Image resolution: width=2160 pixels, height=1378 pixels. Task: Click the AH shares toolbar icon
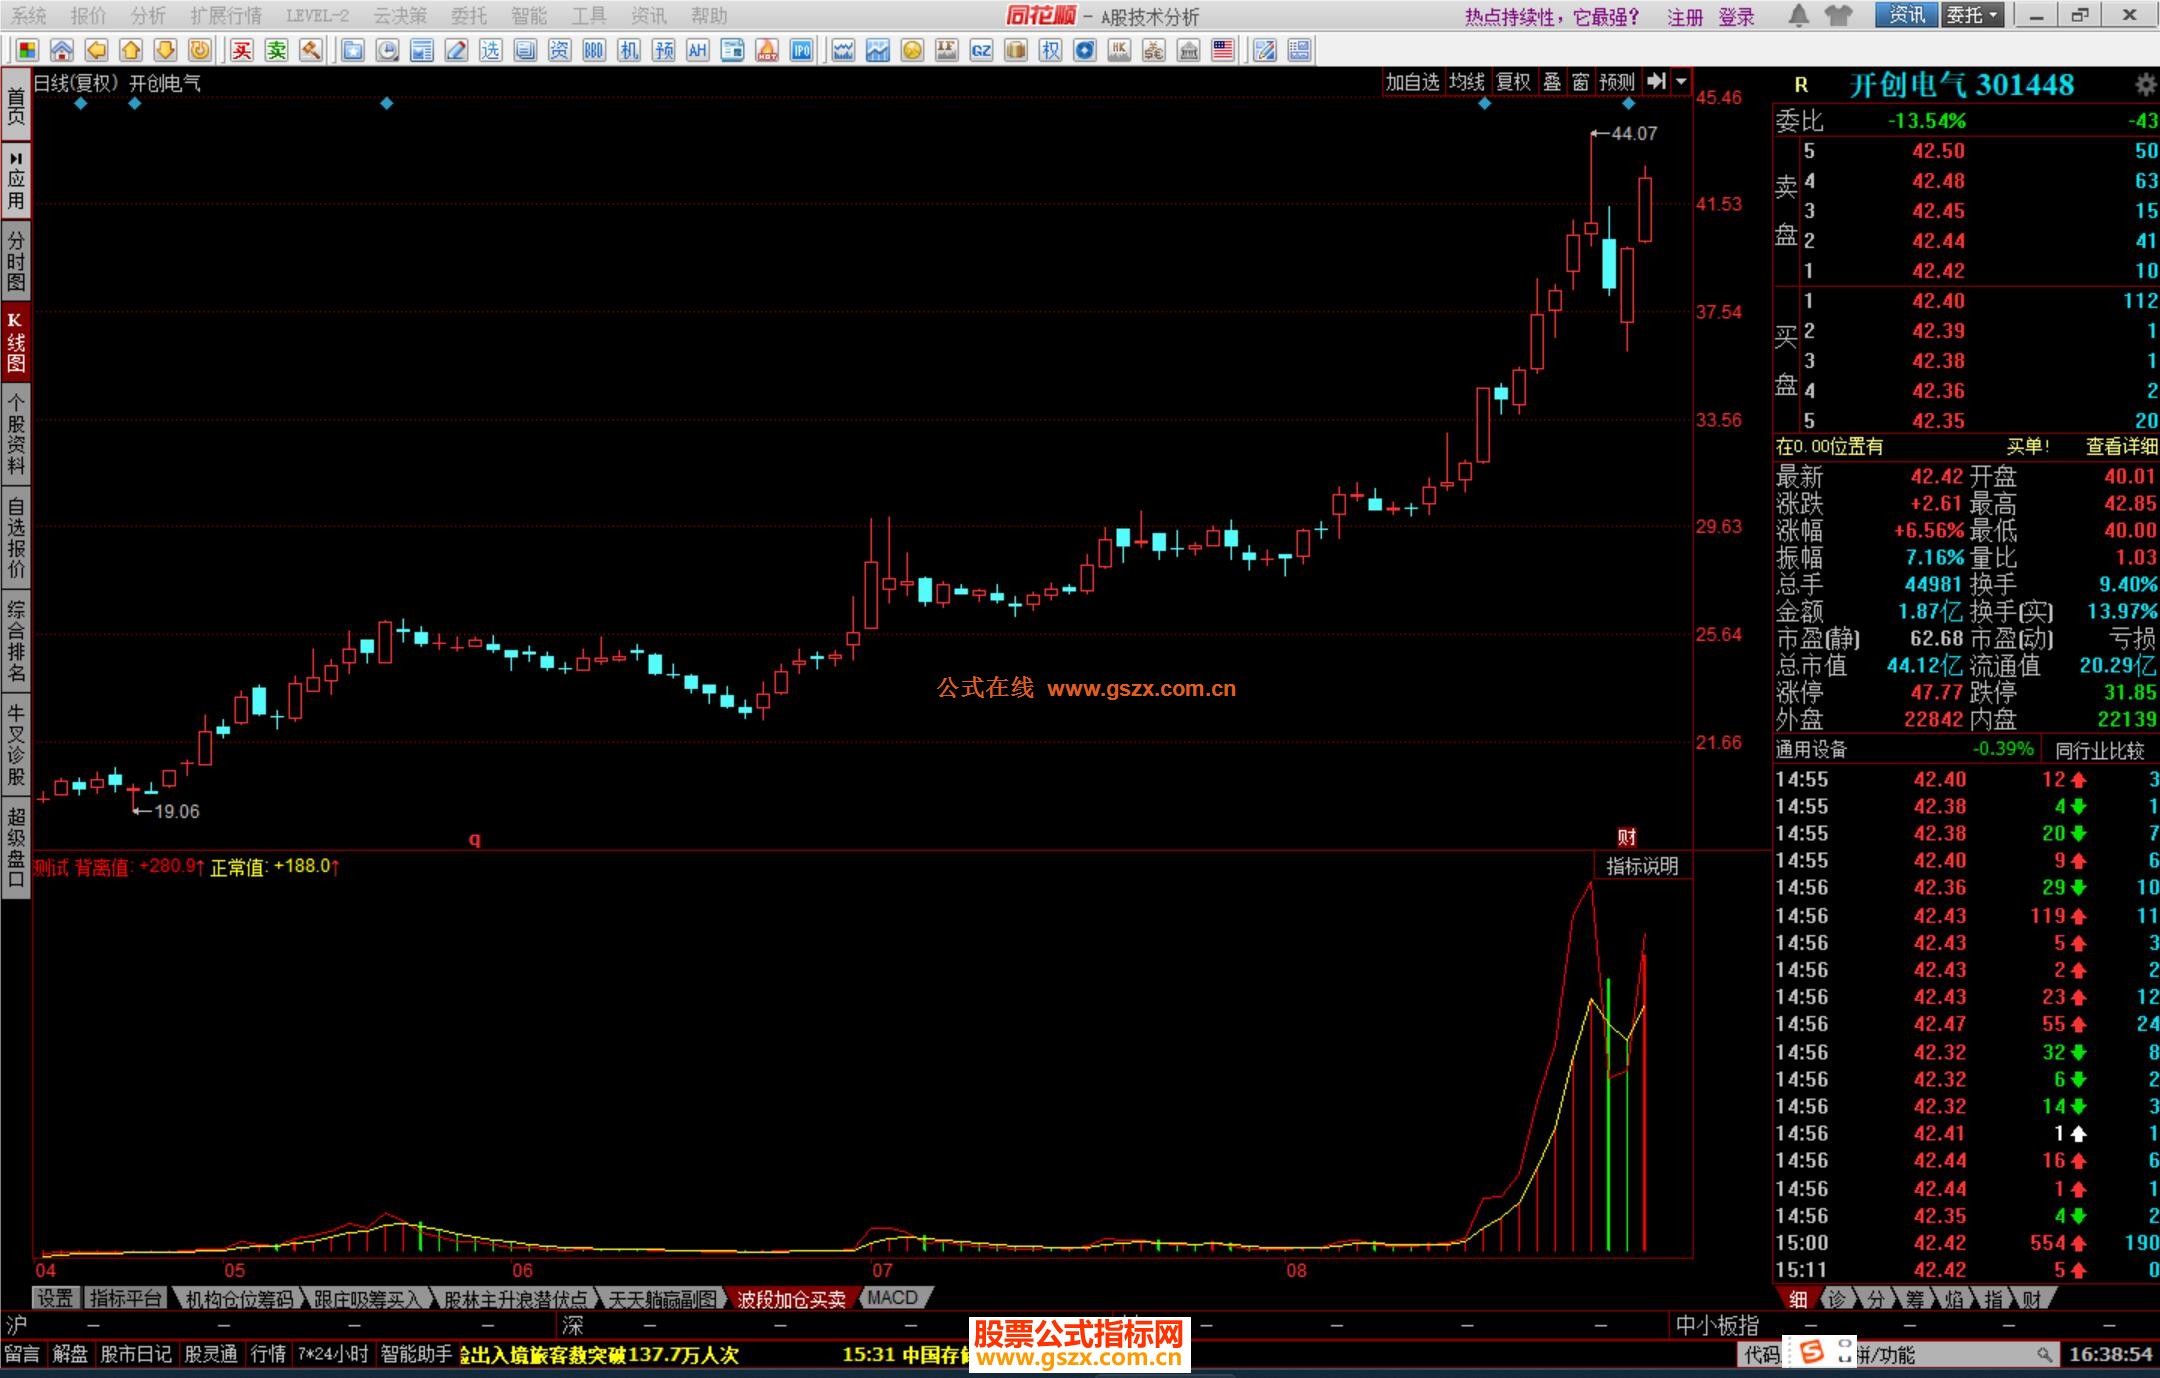(x=698, y=50)
